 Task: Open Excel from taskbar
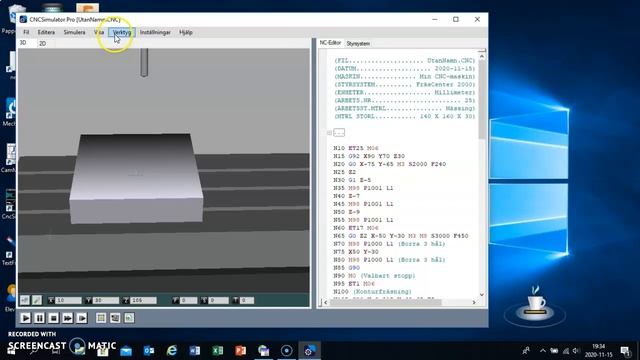pyautogui.click(x=218, y=351)
